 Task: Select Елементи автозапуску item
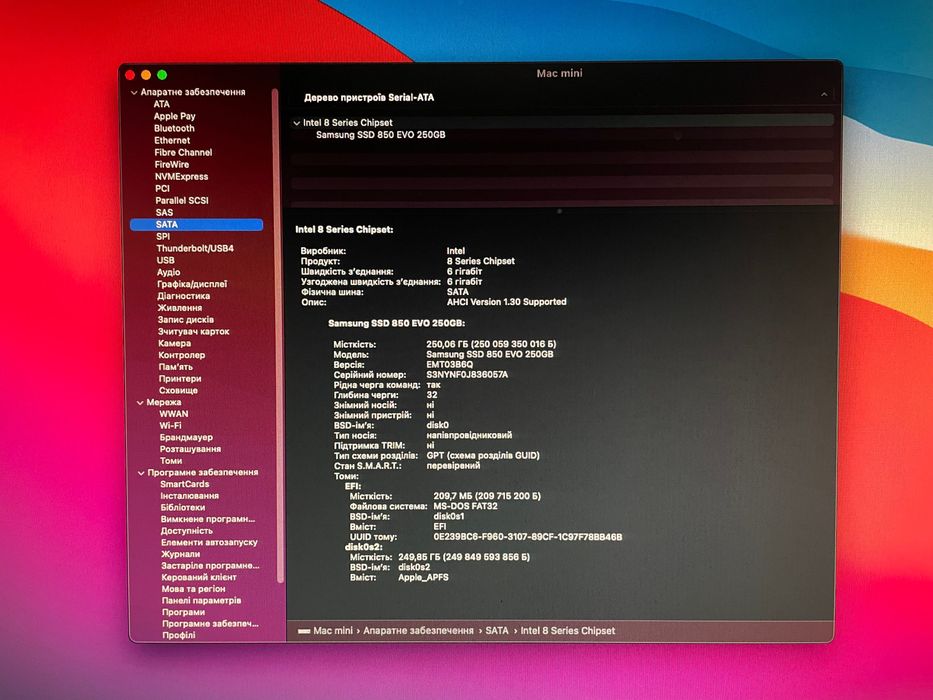click(209, 542)
